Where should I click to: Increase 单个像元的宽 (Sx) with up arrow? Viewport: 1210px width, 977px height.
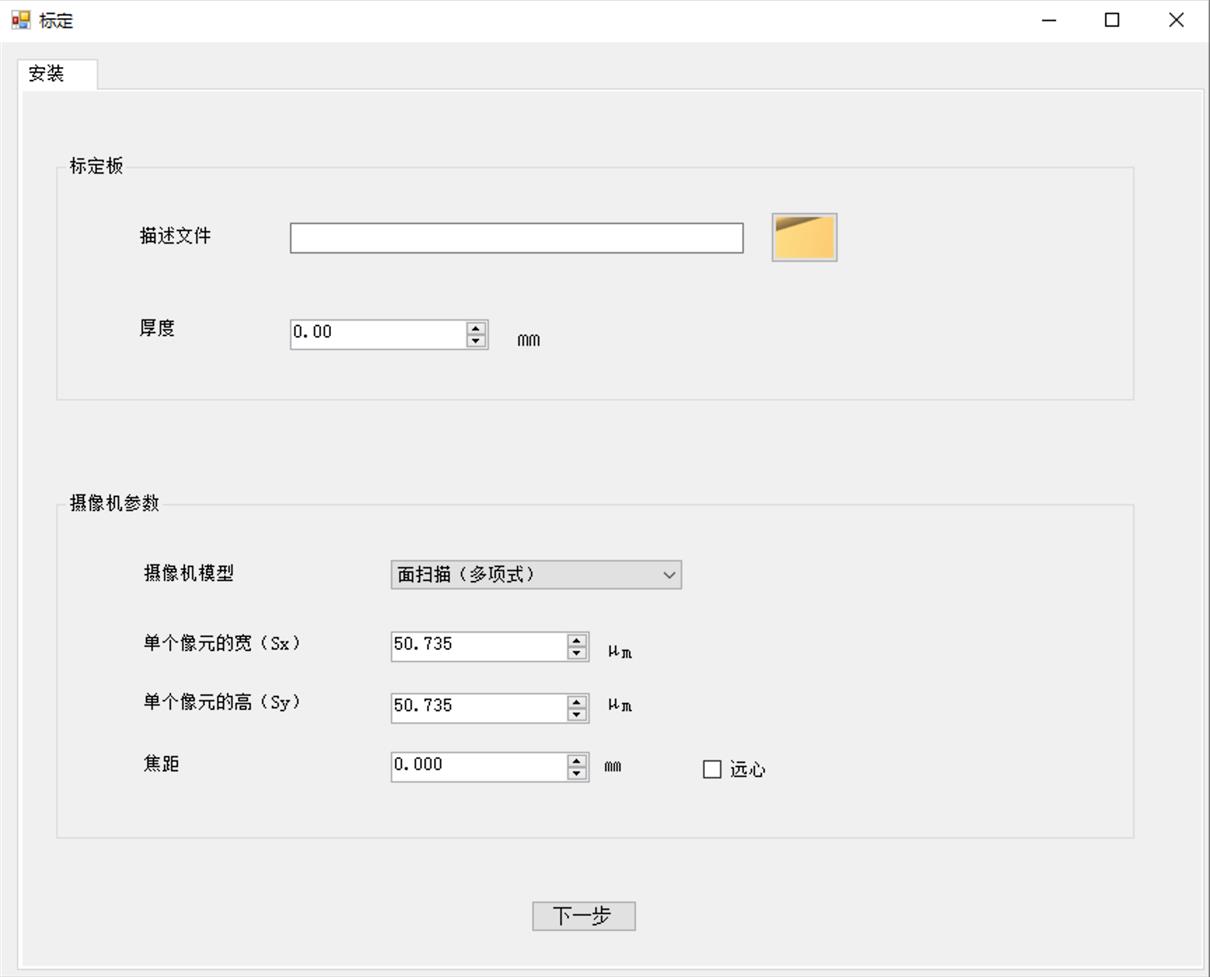(577, 640)
